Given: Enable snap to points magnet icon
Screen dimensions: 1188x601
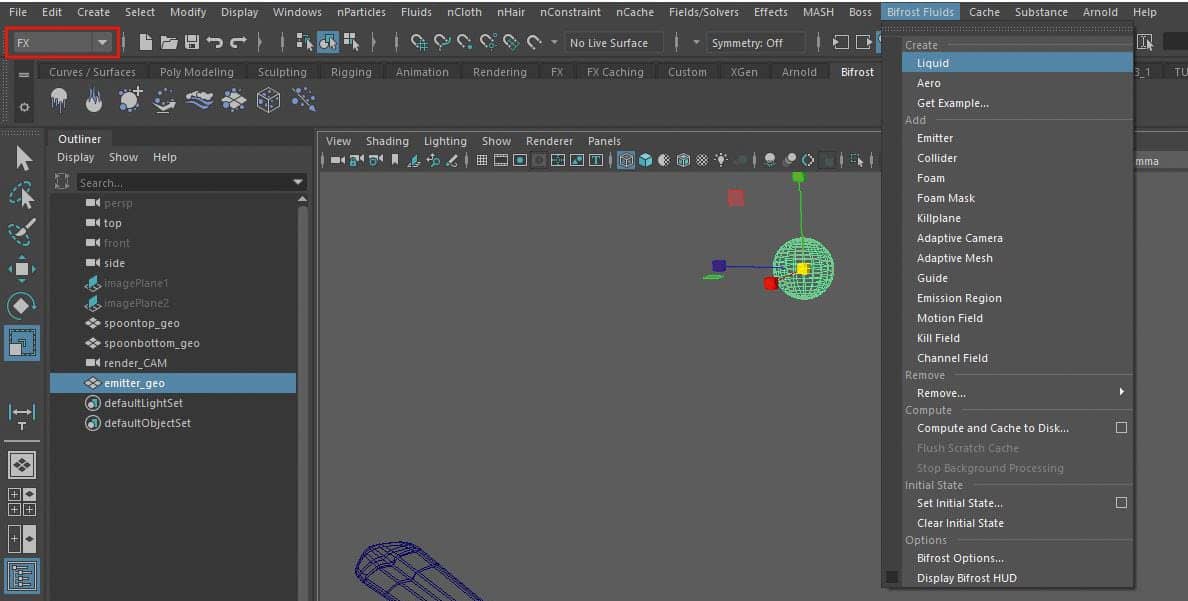Looking at the screenshot, I should pos(464,42).
